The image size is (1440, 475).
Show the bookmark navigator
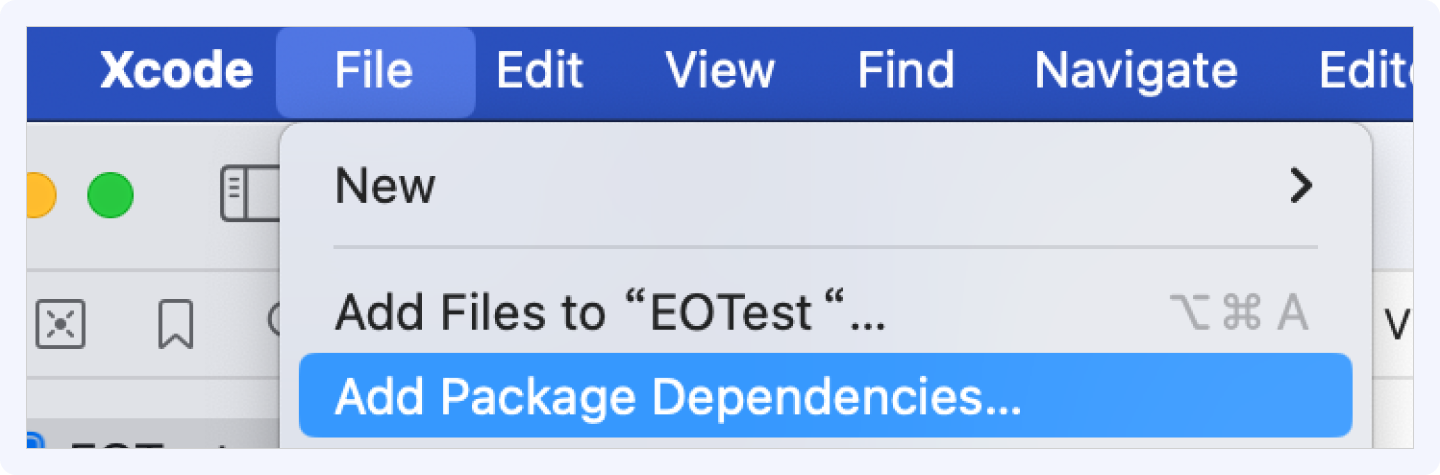click(x=176, y=325)
